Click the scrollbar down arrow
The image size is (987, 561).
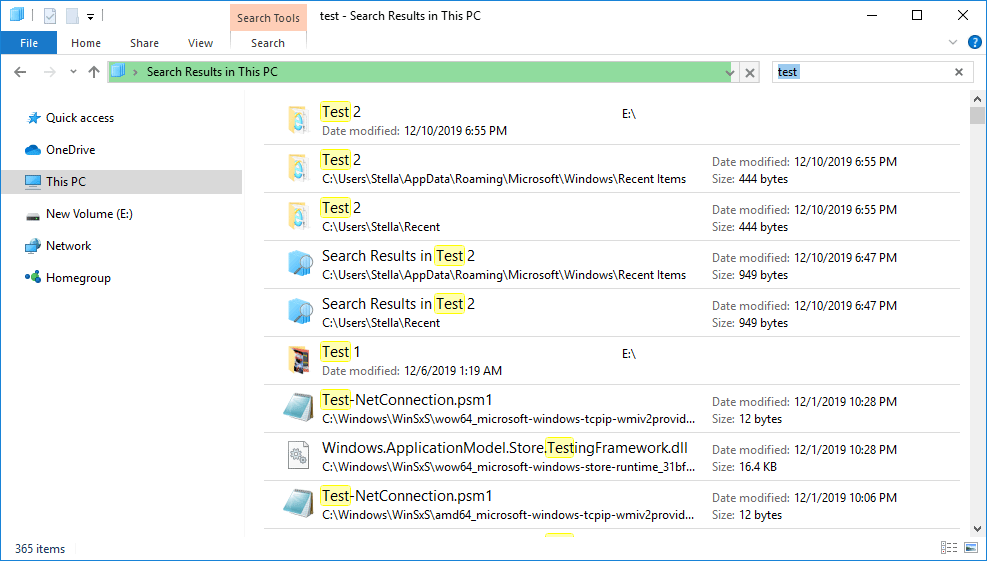tap(978, 529)
